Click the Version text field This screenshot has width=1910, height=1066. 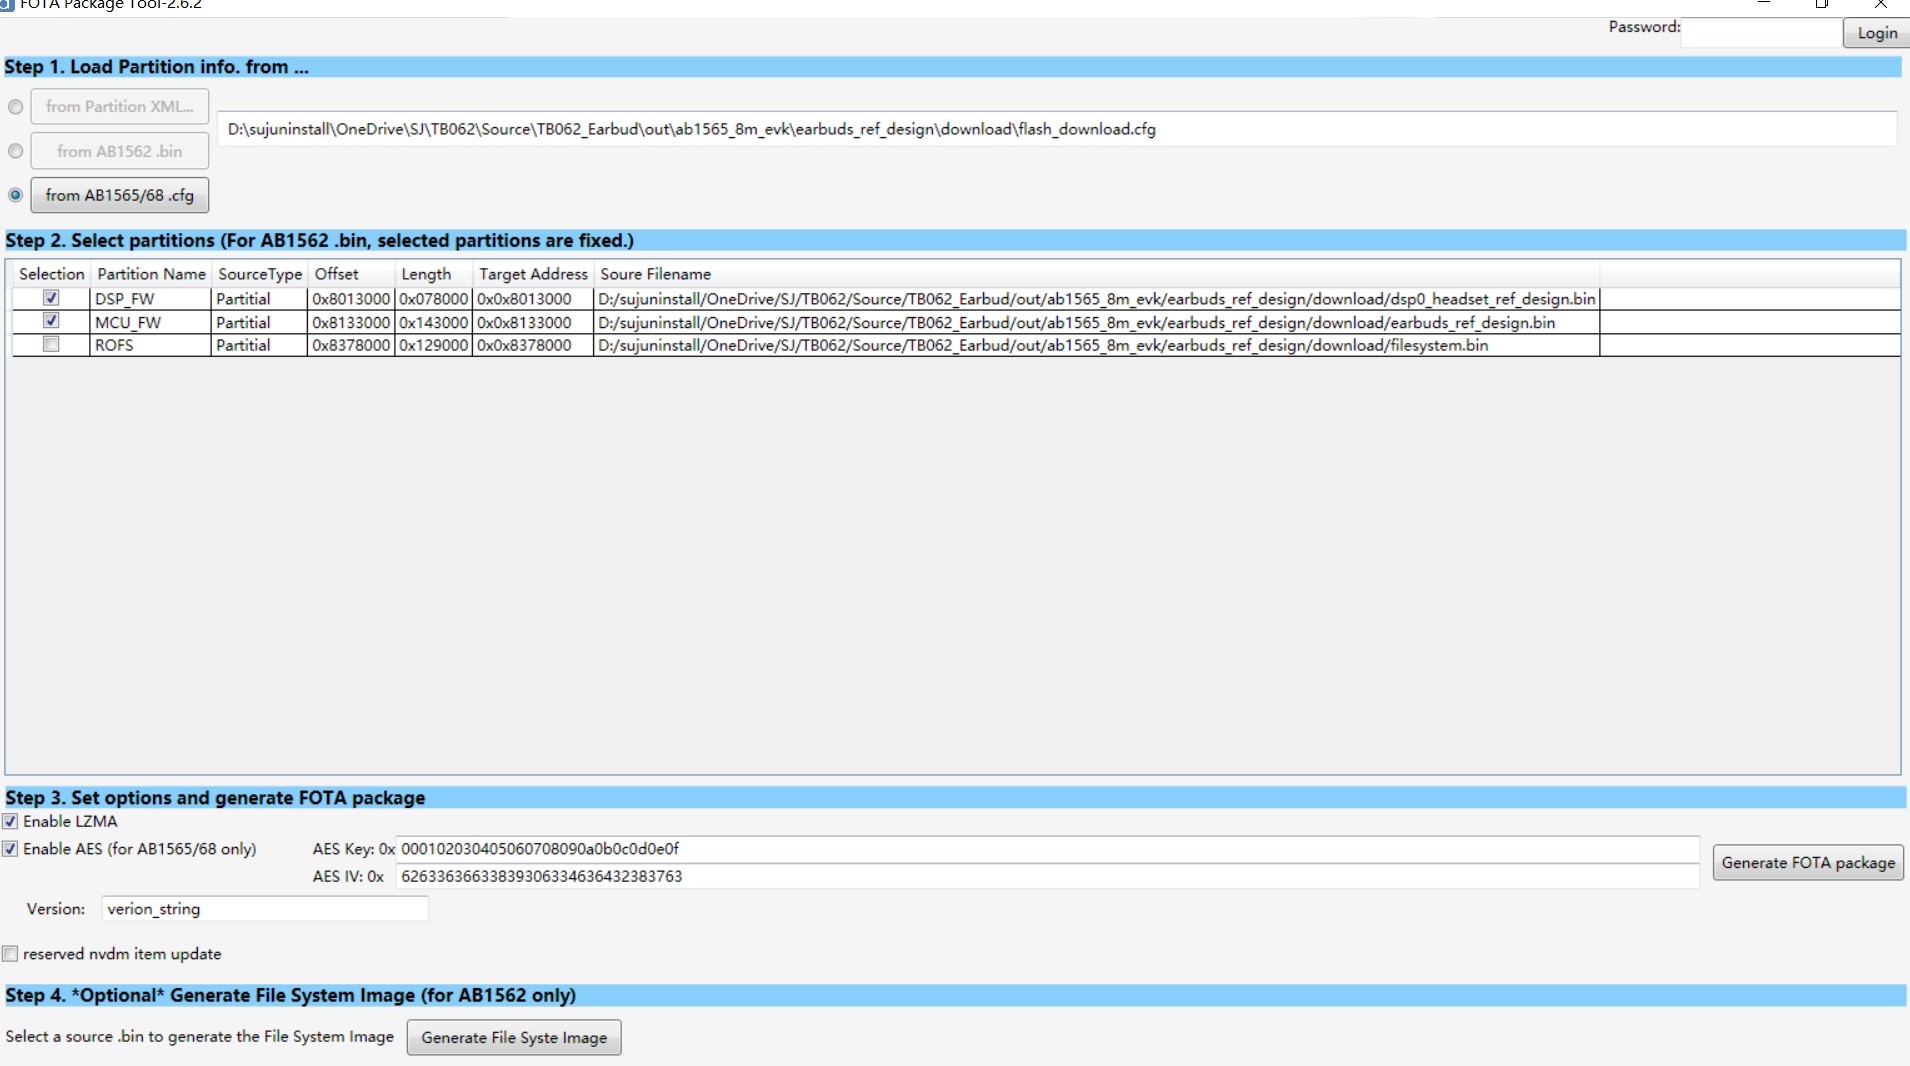click(x=265, y=909)
